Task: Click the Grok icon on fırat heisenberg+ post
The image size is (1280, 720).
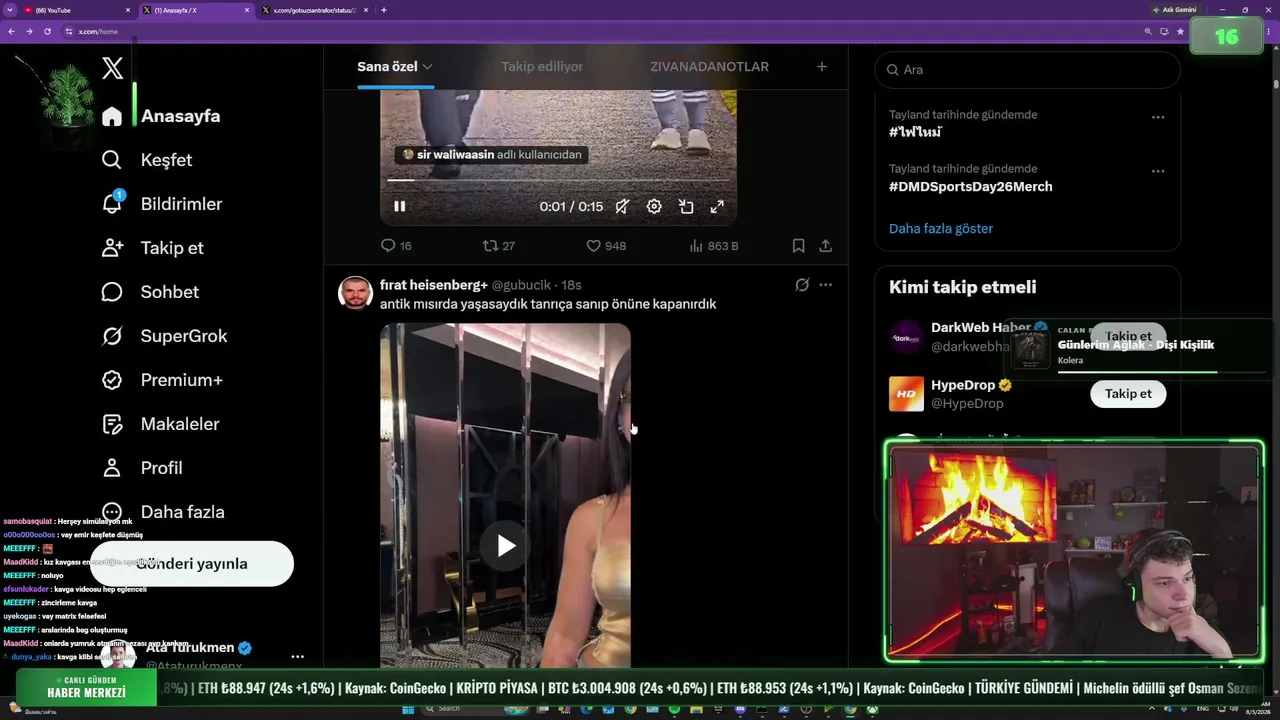Action: coord(802,285)
